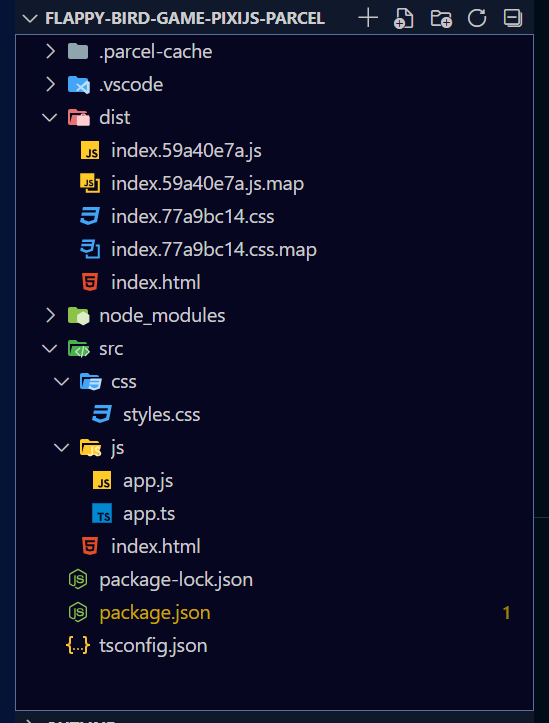
Task: Collapse all folders in Explorer
Action: coord(513,18)
